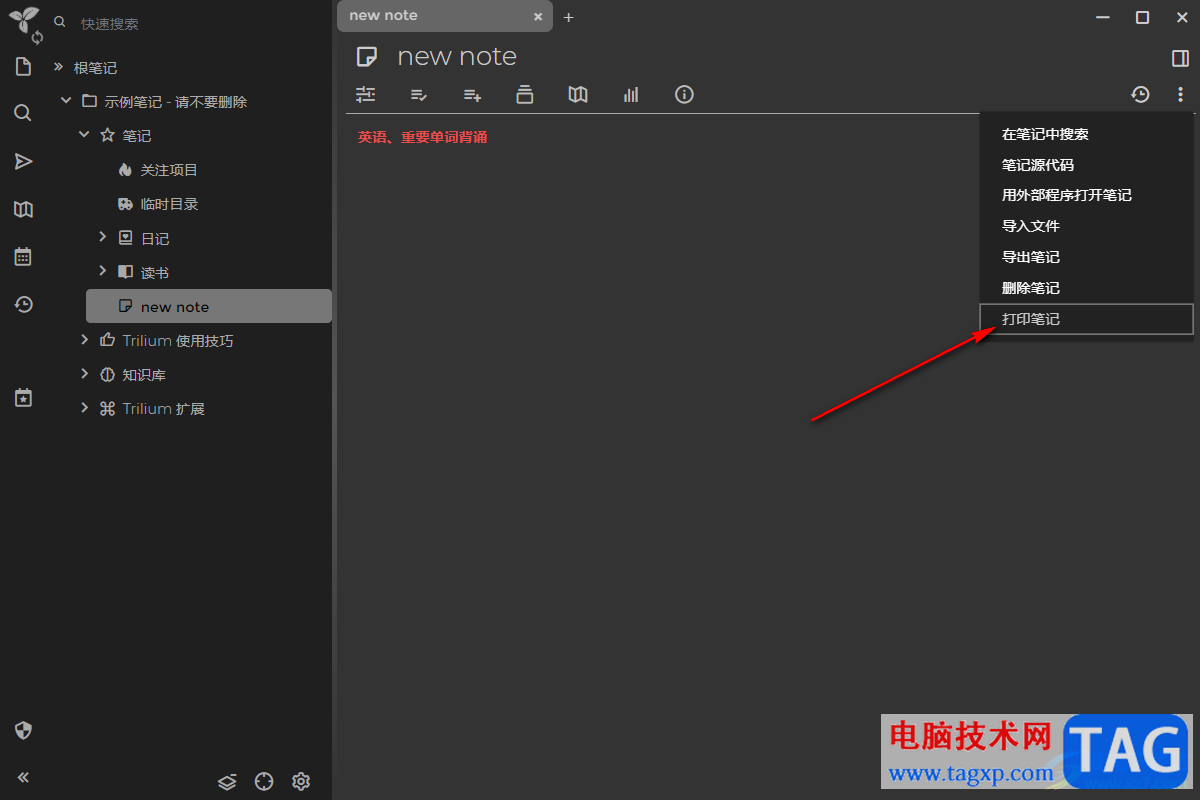Open 关注项目 note in tree
This screenshot has width=1200, height=800.
[169, 170]
